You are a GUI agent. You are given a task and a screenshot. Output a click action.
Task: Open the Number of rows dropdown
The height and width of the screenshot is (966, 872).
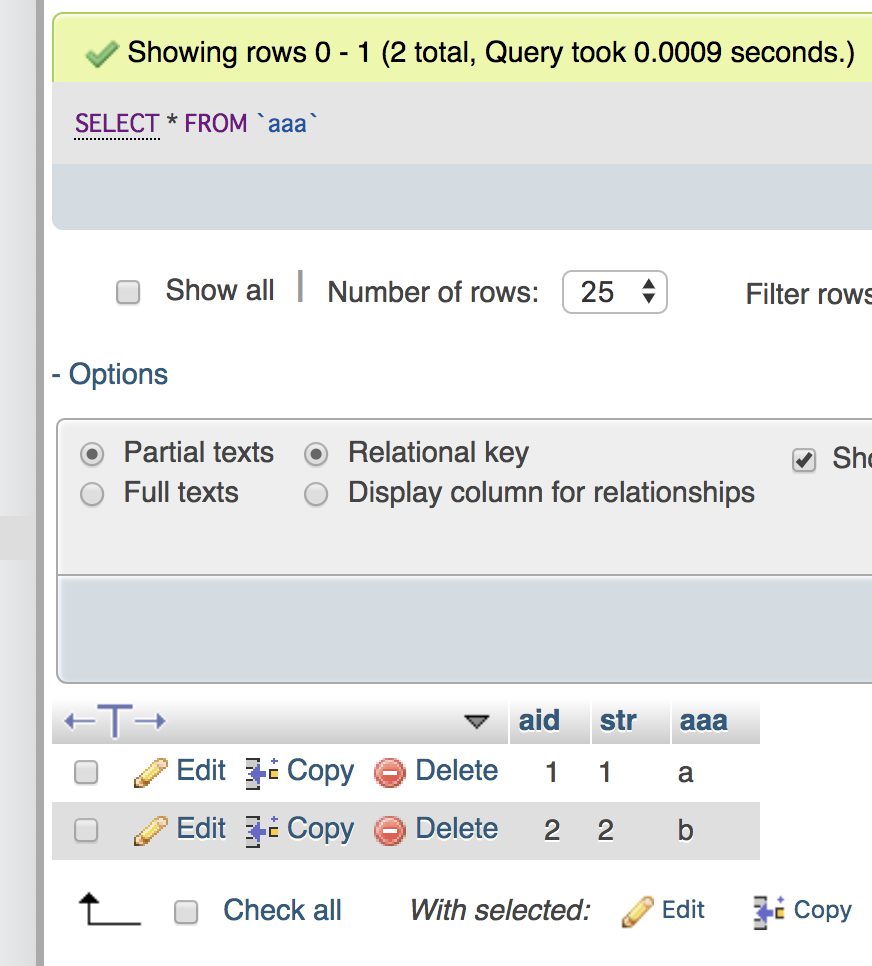[x=614, y=292]
